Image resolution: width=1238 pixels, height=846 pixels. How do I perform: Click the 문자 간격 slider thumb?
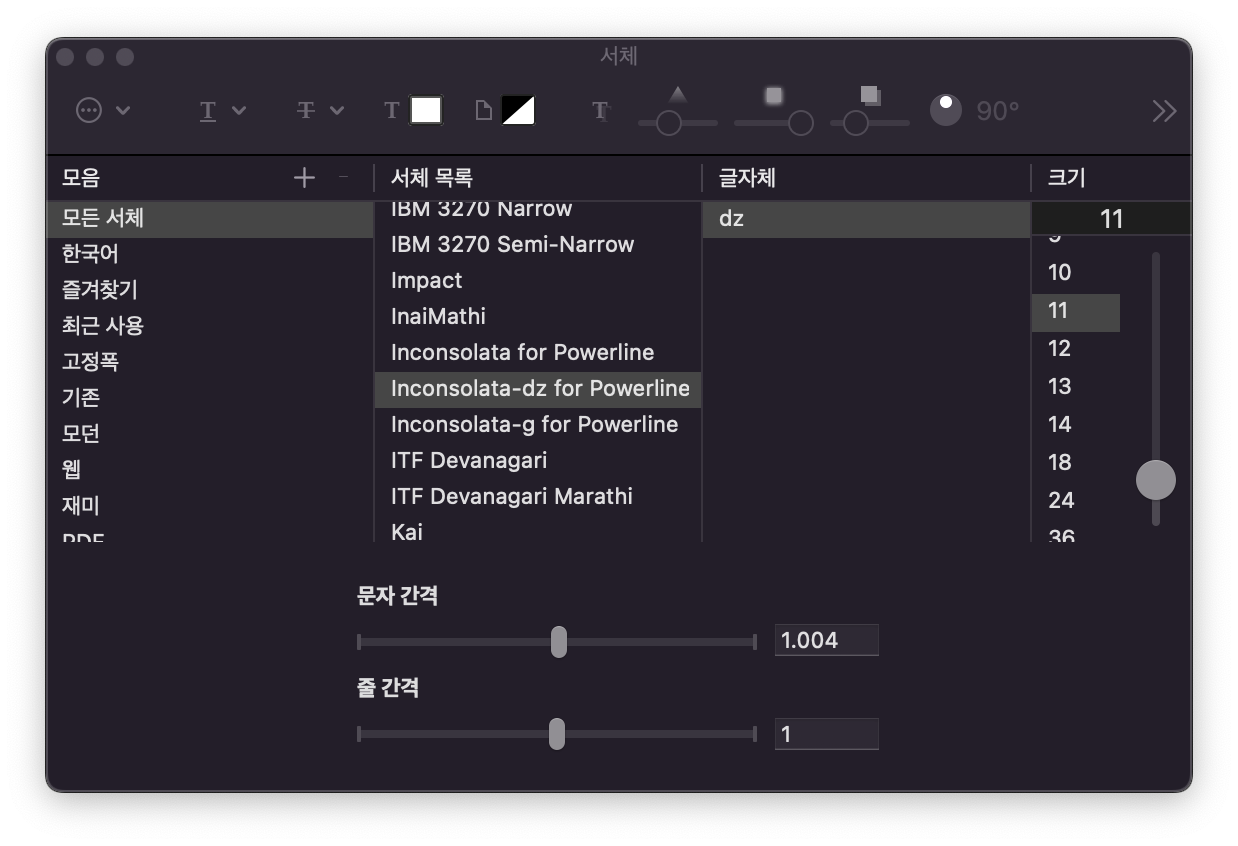(x=559, y=642)
